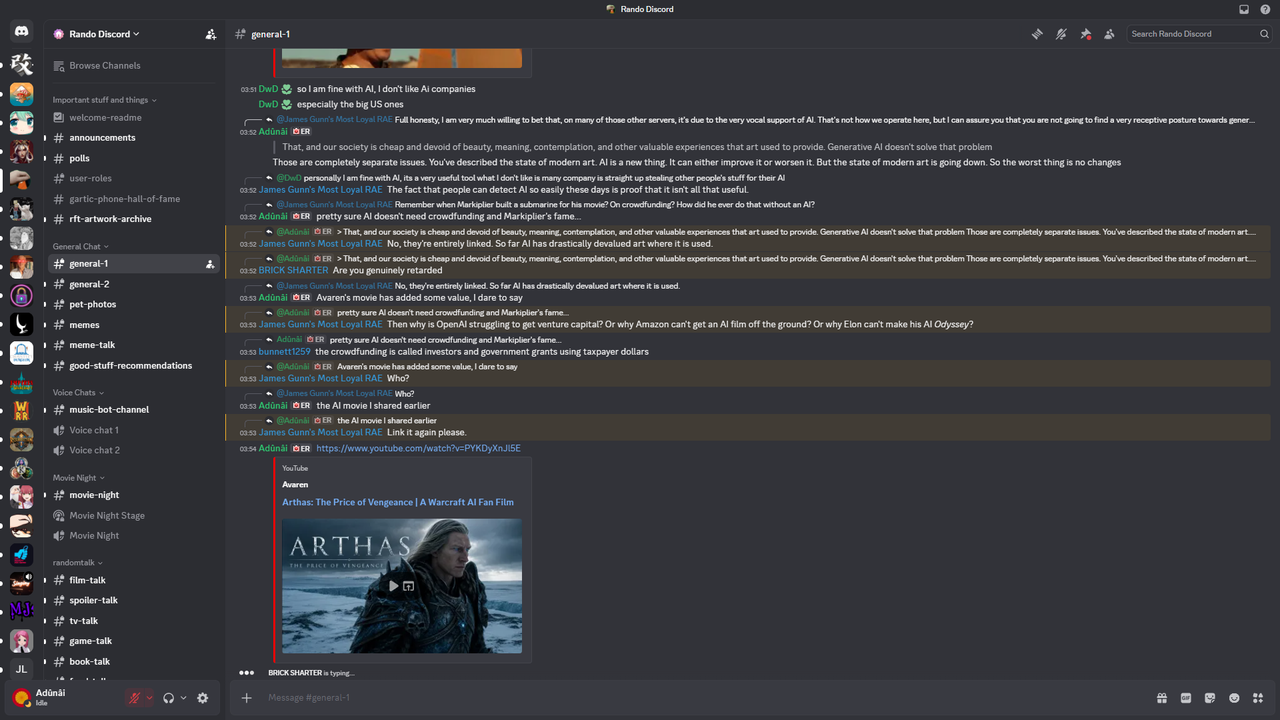1280x720 pixels.
Task: Click the plus attachment button
Action: point(247,698)
